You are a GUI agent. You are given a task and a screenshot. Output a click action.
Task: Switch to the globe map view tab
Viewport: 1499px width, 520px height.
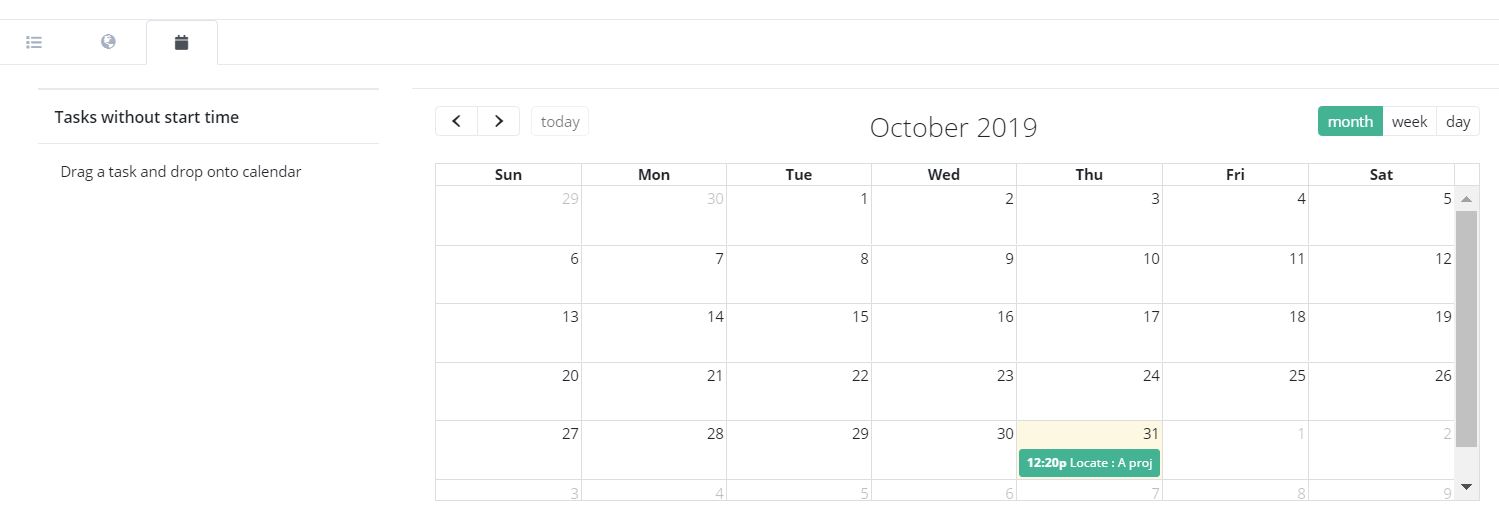108,42
